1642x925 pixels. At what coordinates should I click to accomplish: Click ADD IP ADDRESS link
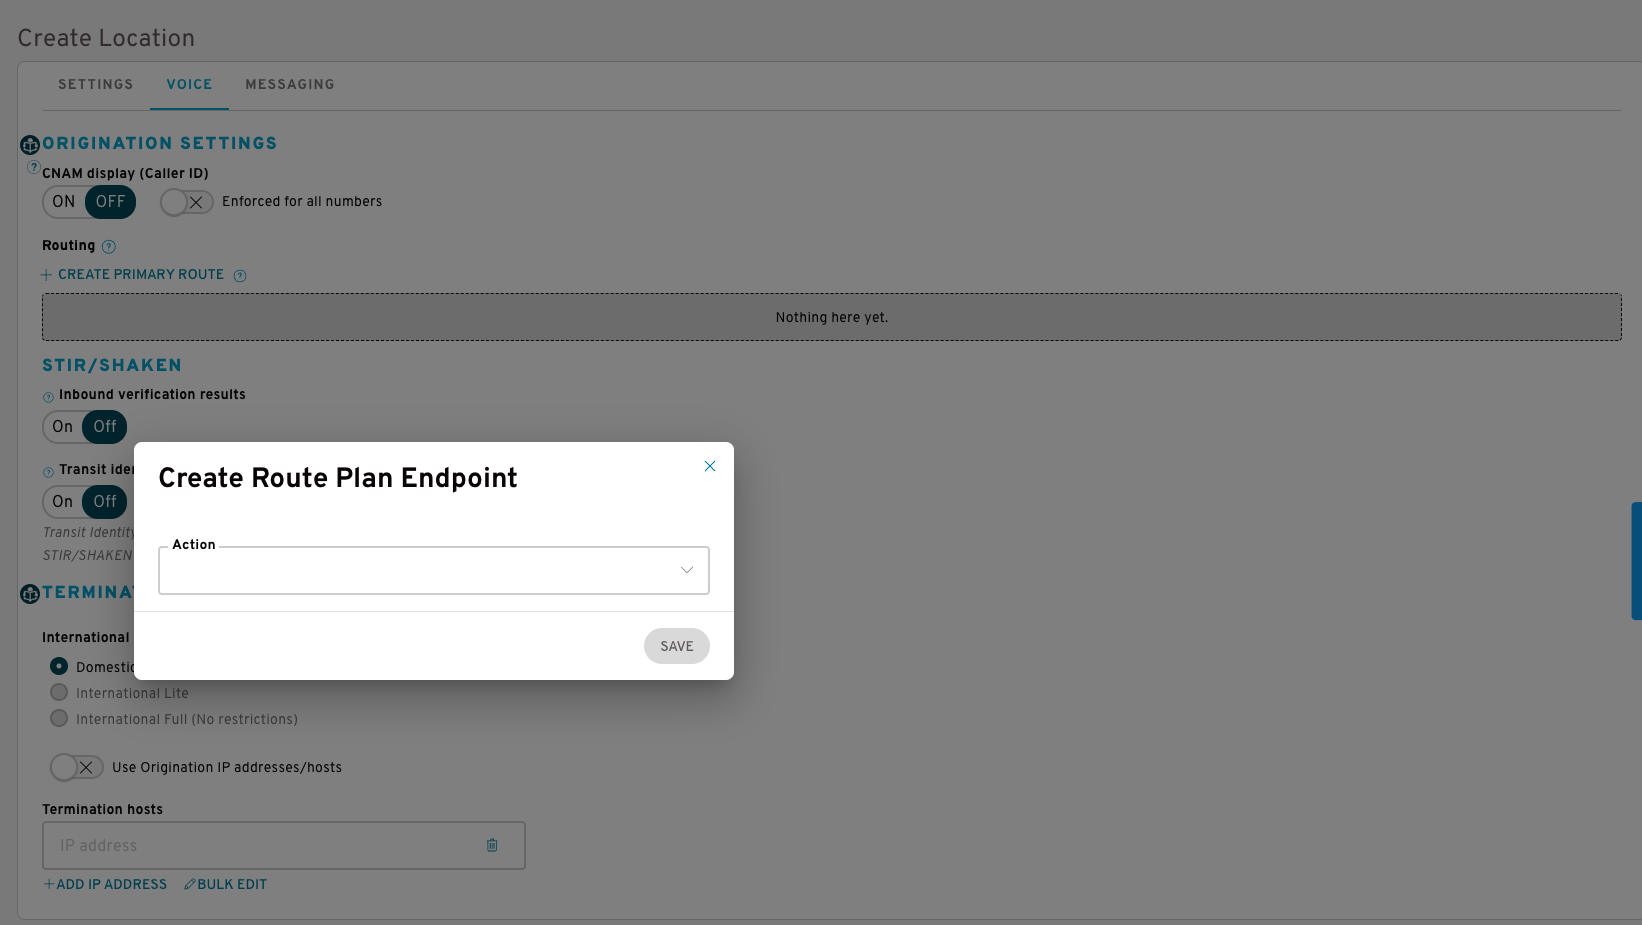click(x=105, y=884)
